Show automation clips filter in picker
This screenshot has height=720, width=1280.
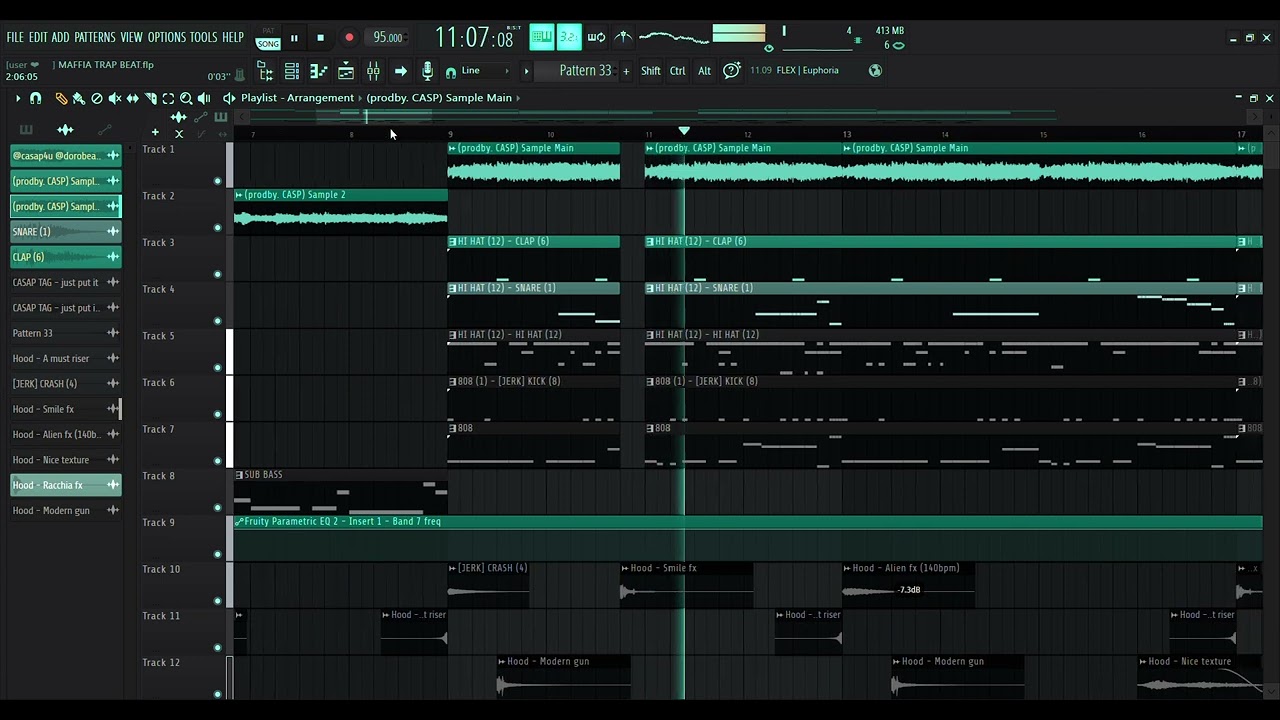pyautogui.click(x=104, y=130)
